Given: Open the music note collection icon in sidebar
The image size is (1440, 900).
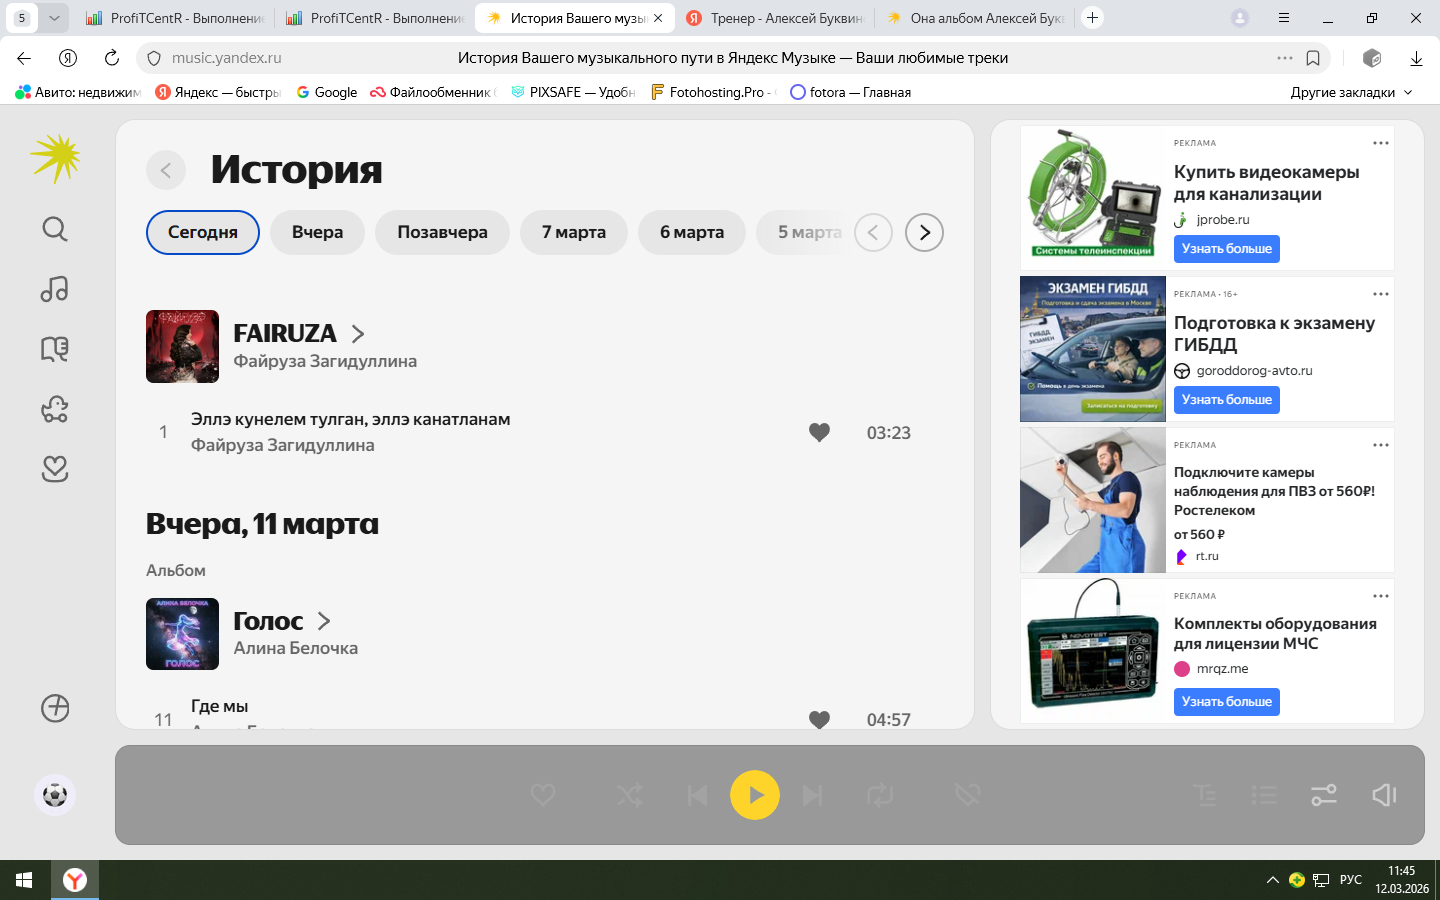Looking at the screenshot, I should (x=55, y=289).
